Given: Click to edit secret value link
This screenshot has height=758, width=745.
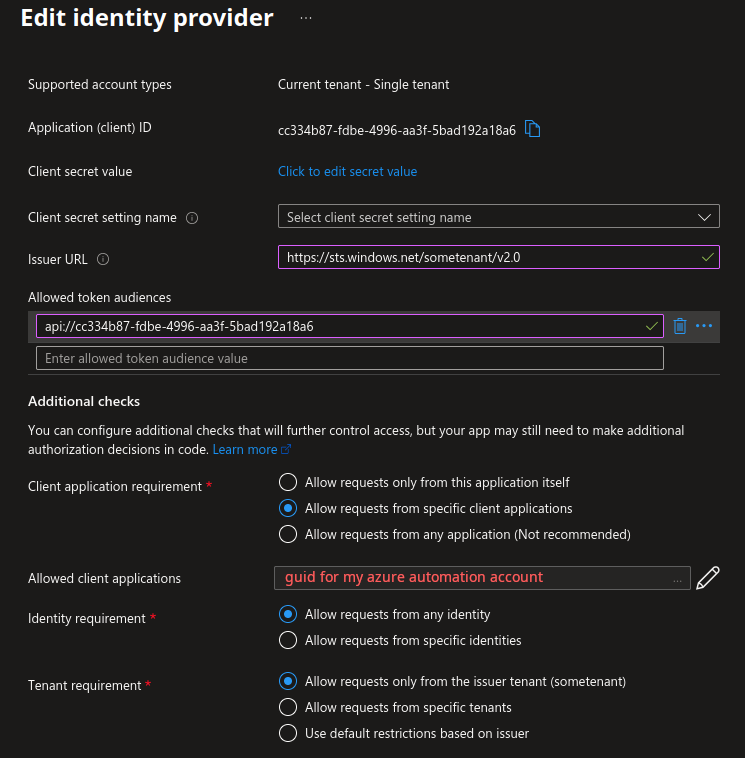Looking at the screenshot, I should [x=347, y=171].
